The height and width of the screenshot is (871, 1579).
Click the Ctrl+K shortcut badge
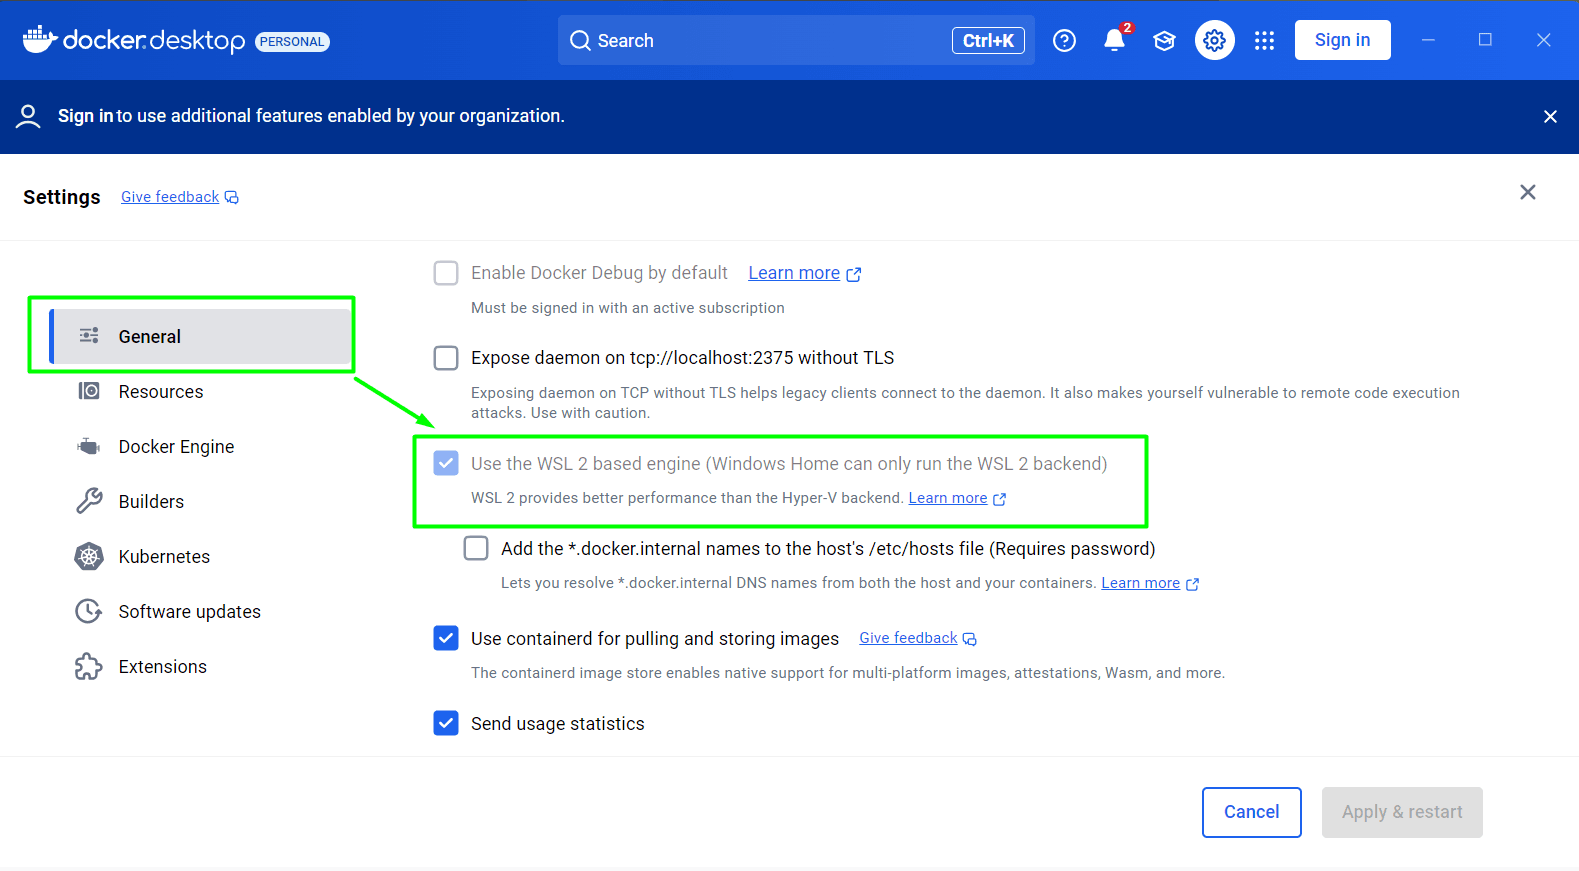click(988, 41)
